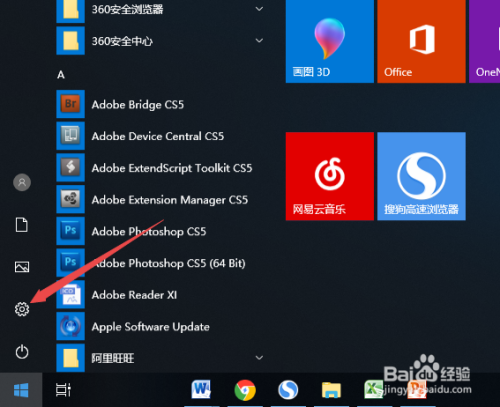Screen dimensions: 500x407
Task: Open Settings gear in Start sidebar
Action: tap(22, 309)
